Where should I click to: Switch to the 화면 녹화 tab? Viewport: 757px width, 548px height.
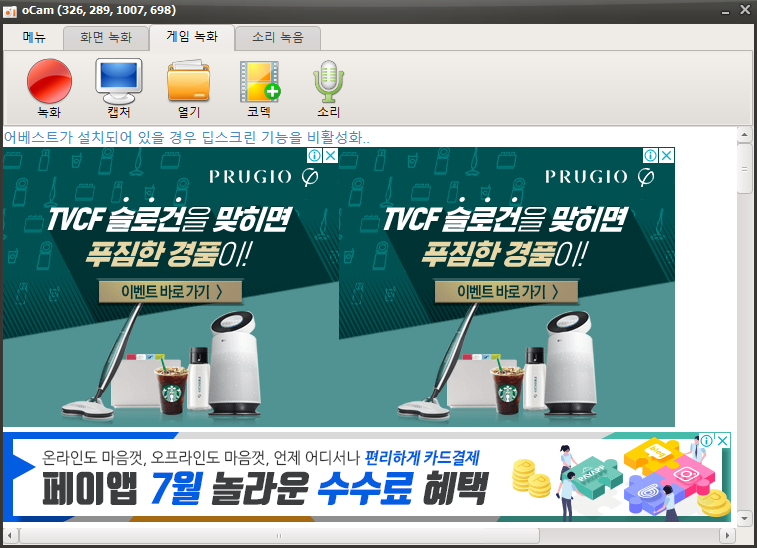coord(106,37)
